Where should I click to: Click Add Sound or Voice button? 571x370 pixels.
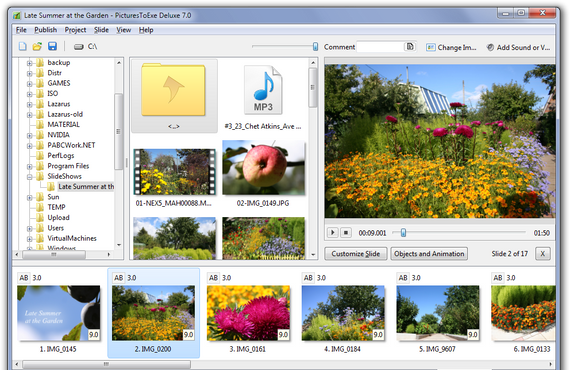click(x=519, y=47)
